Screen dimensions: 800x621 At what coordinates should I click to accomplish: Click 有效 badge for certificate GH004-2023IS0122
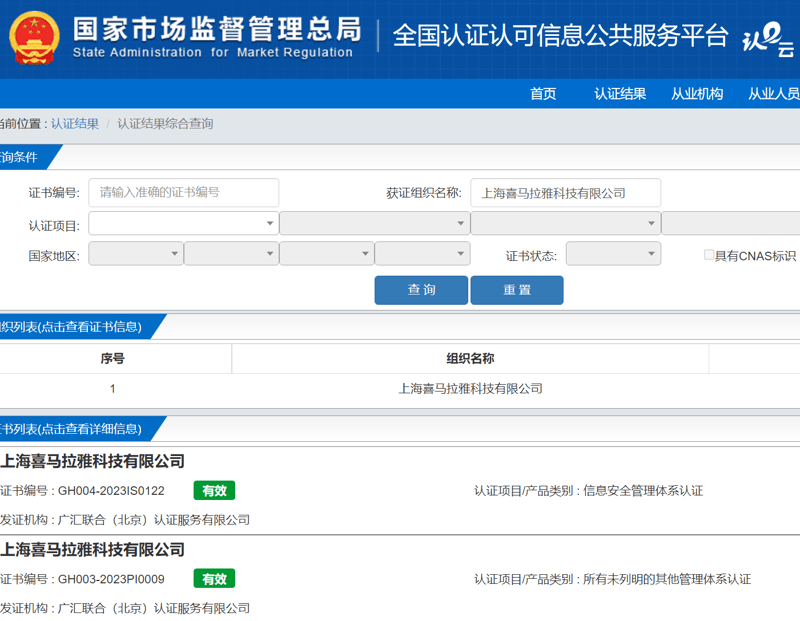tap(214, 491)
